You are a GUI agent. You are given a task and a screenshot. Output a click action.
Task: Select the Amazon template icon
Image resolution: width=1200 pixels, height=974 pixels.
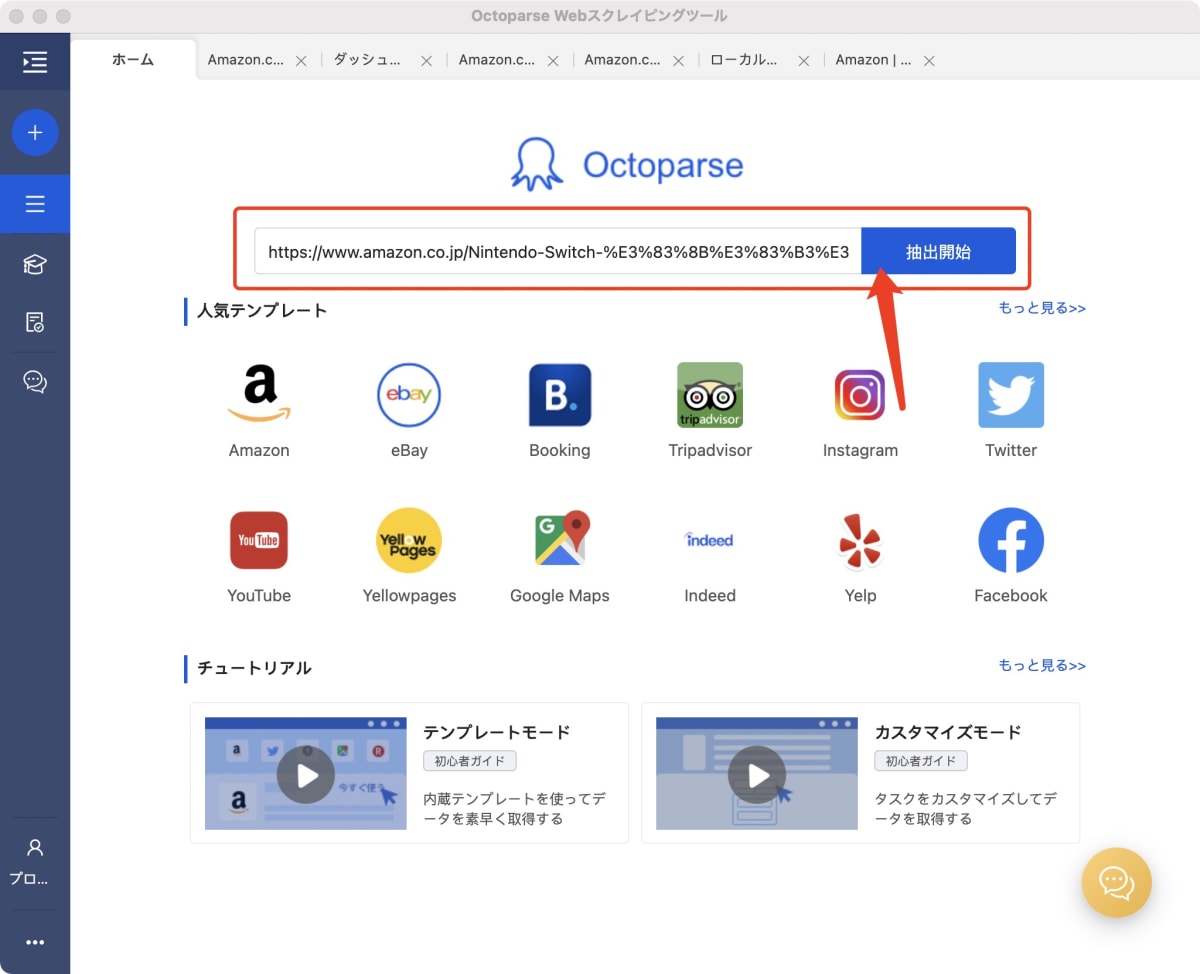tap(259, 394)
